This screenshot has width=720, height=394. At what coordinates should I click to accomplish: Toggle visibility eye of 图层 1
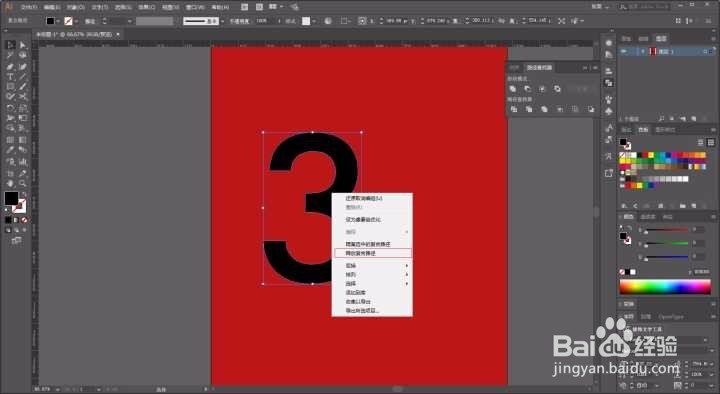coord(624,51)
